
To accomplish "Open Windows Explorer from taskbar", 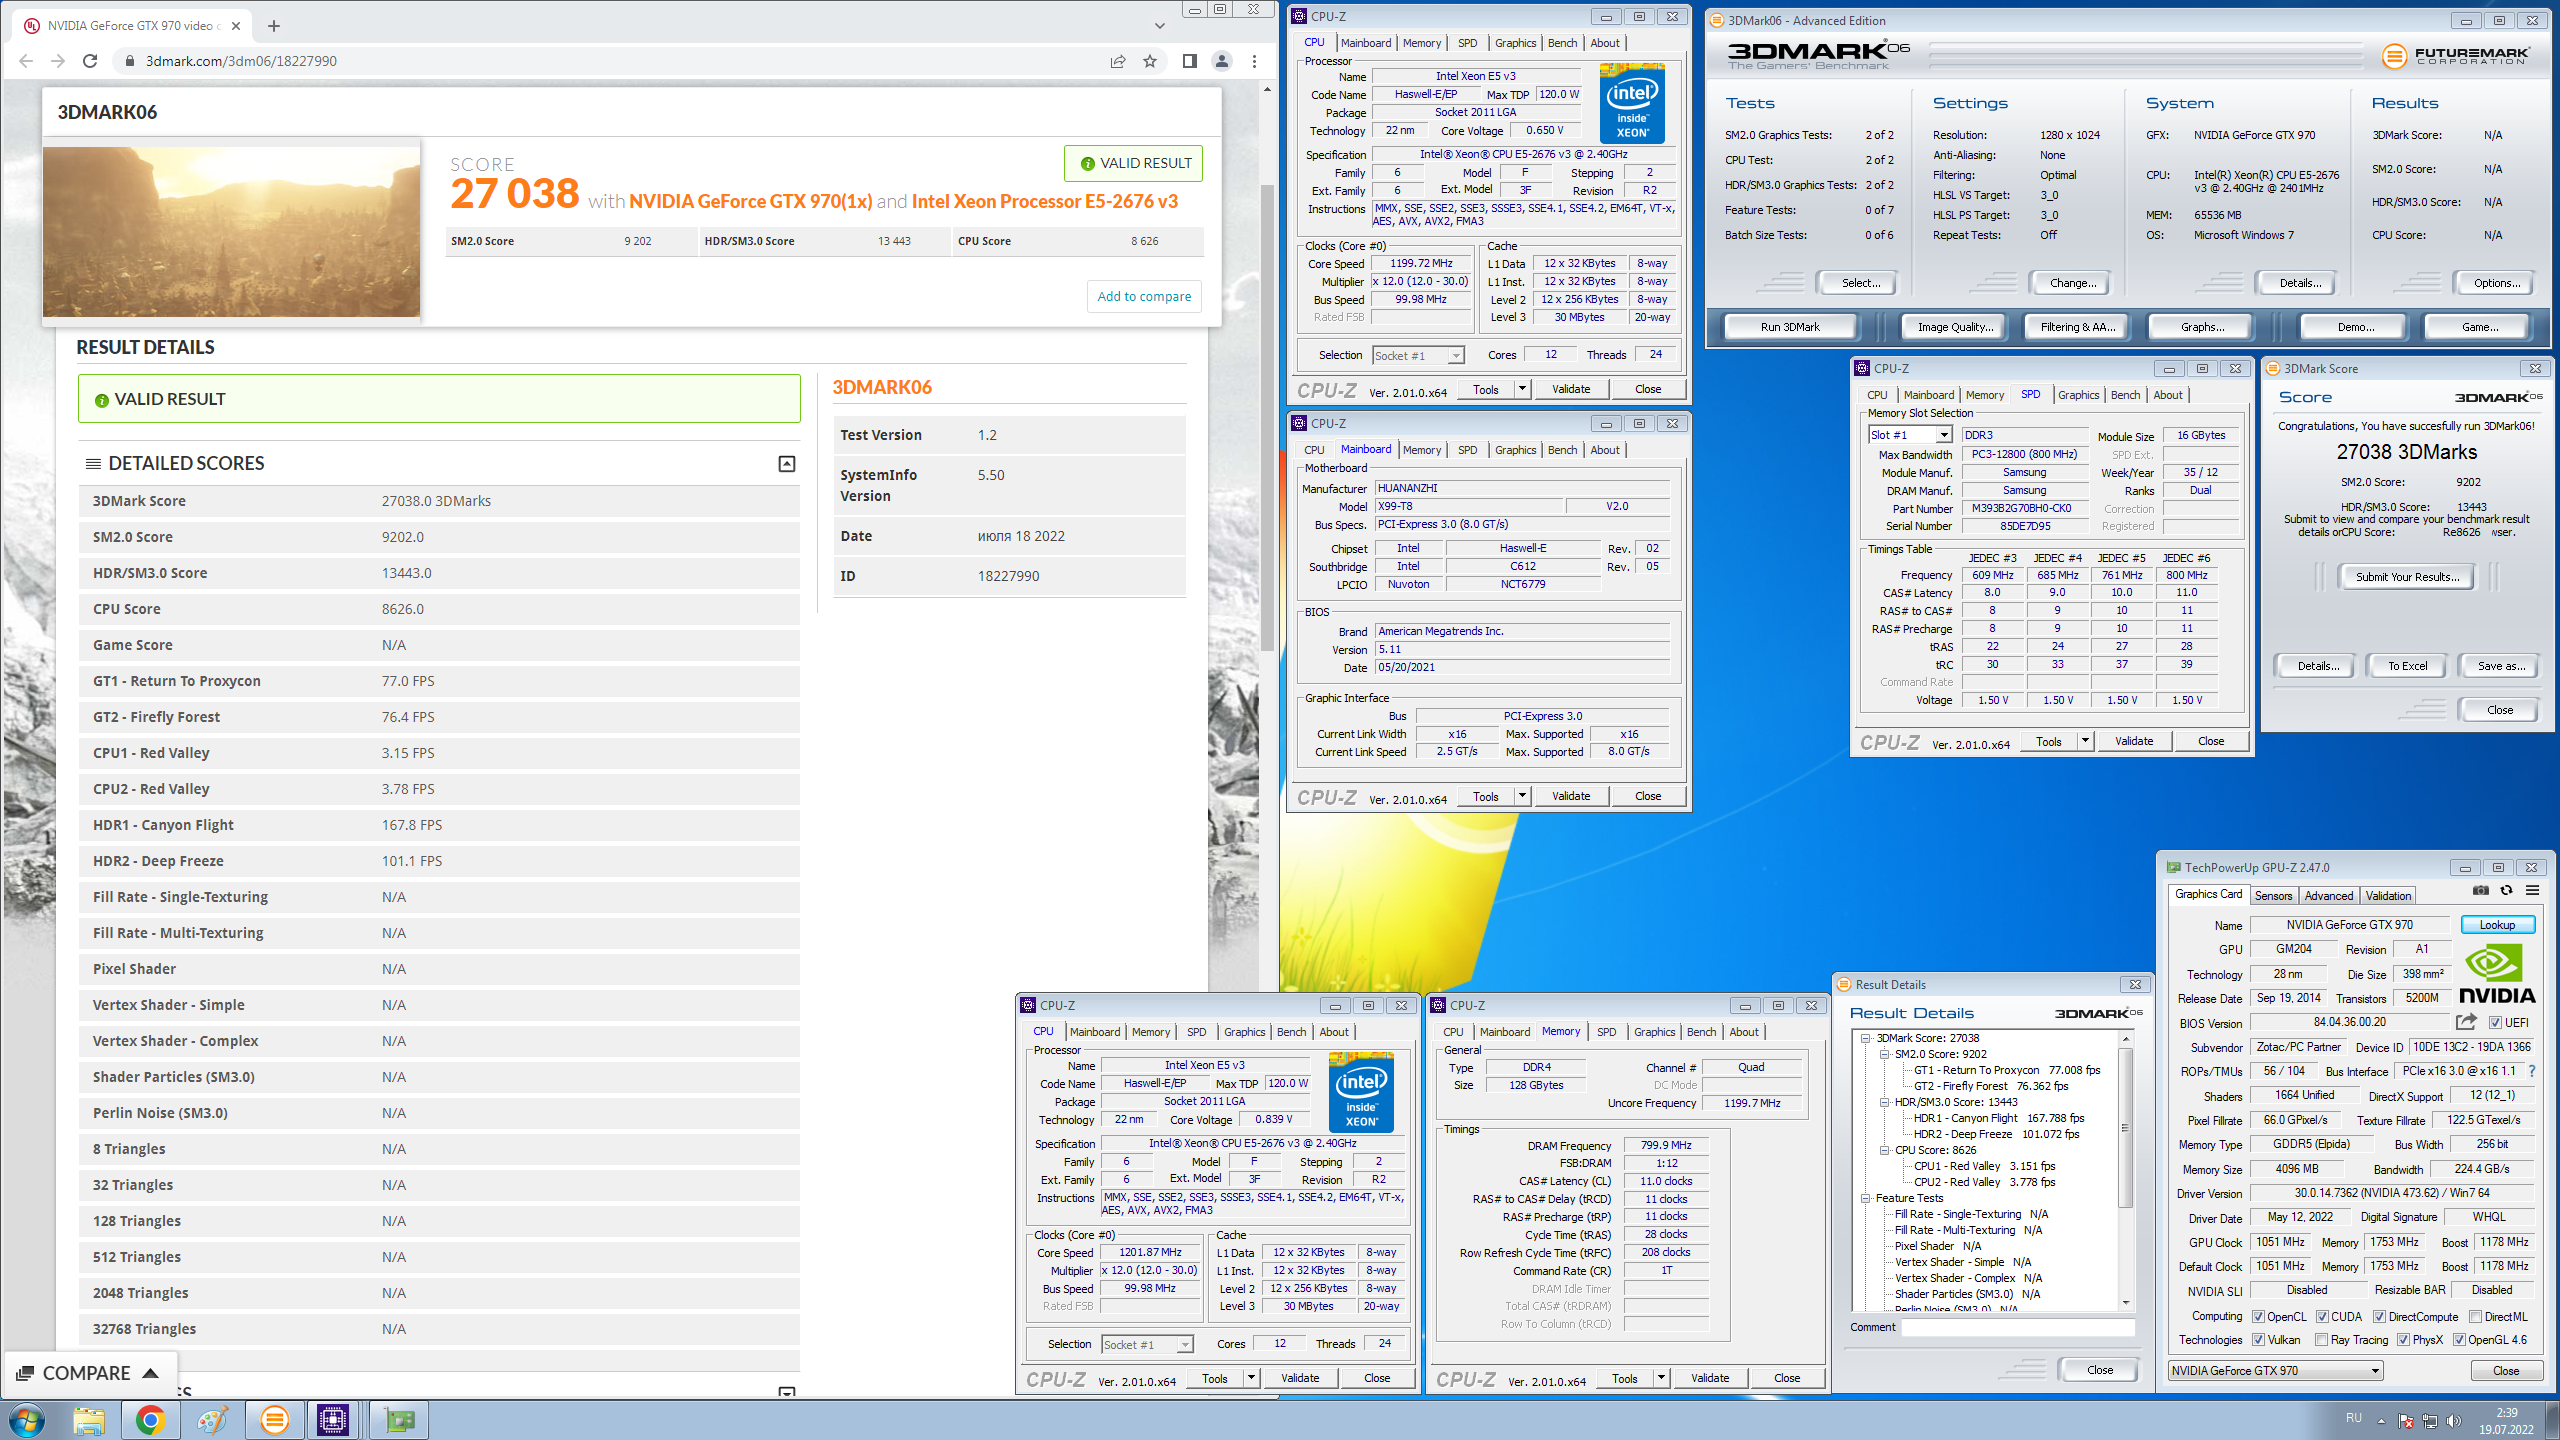I will 89,1420.
